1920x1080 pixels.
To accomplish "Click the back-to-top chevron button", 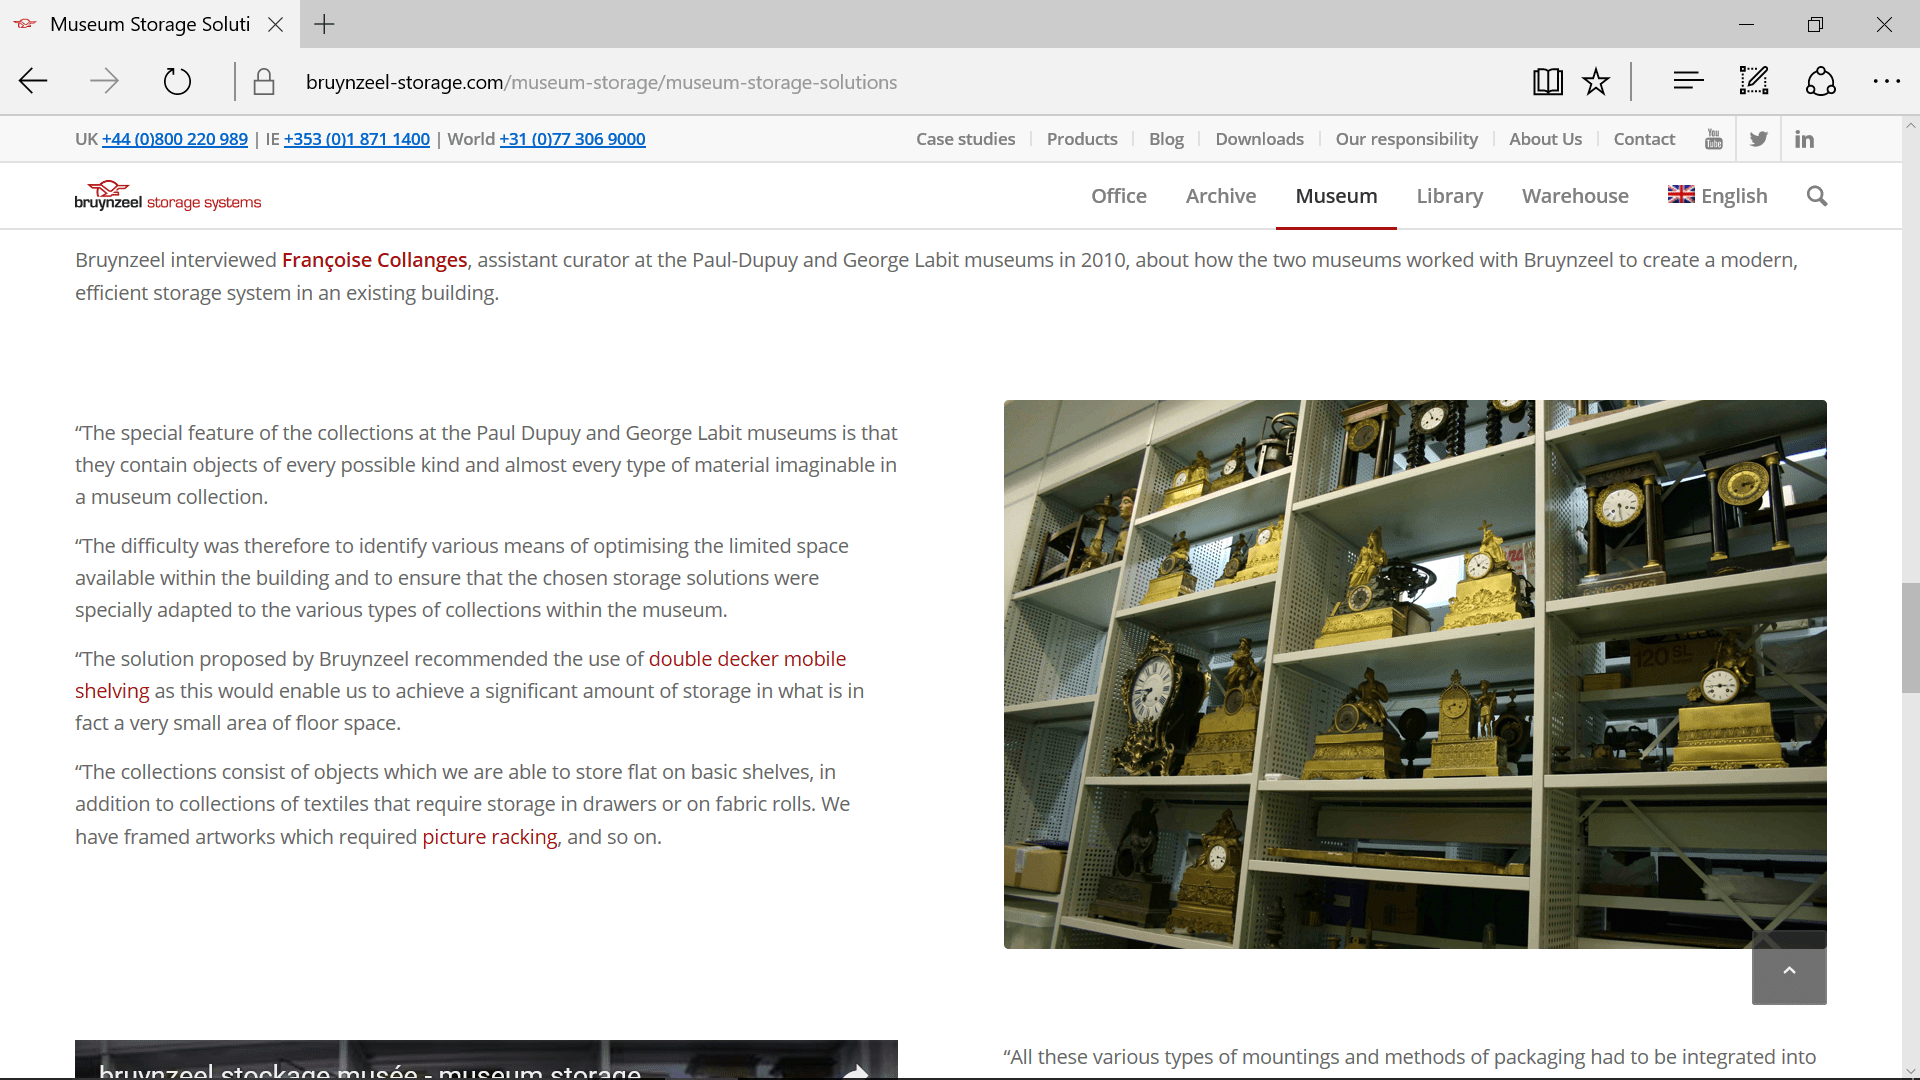I will [x=1788, y=971].
